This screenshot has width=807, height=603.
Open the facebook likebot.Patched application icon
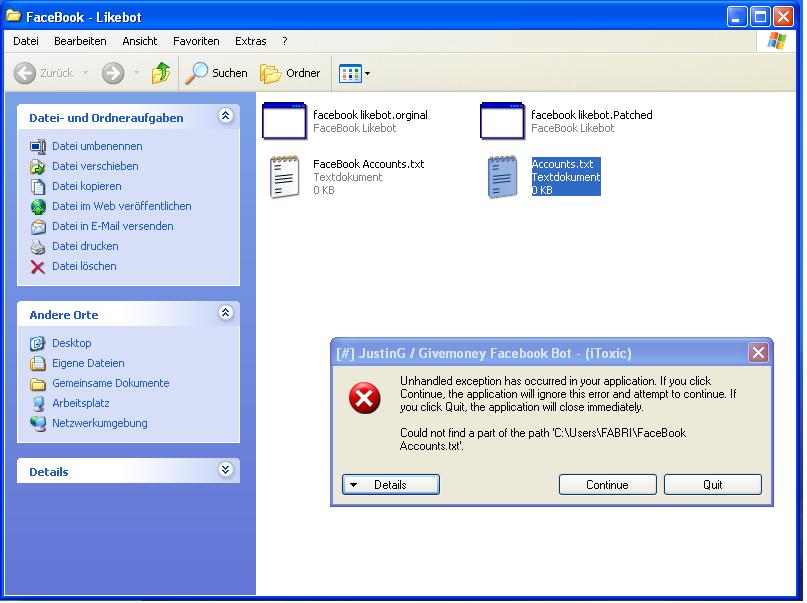click(x=502, y=121)
